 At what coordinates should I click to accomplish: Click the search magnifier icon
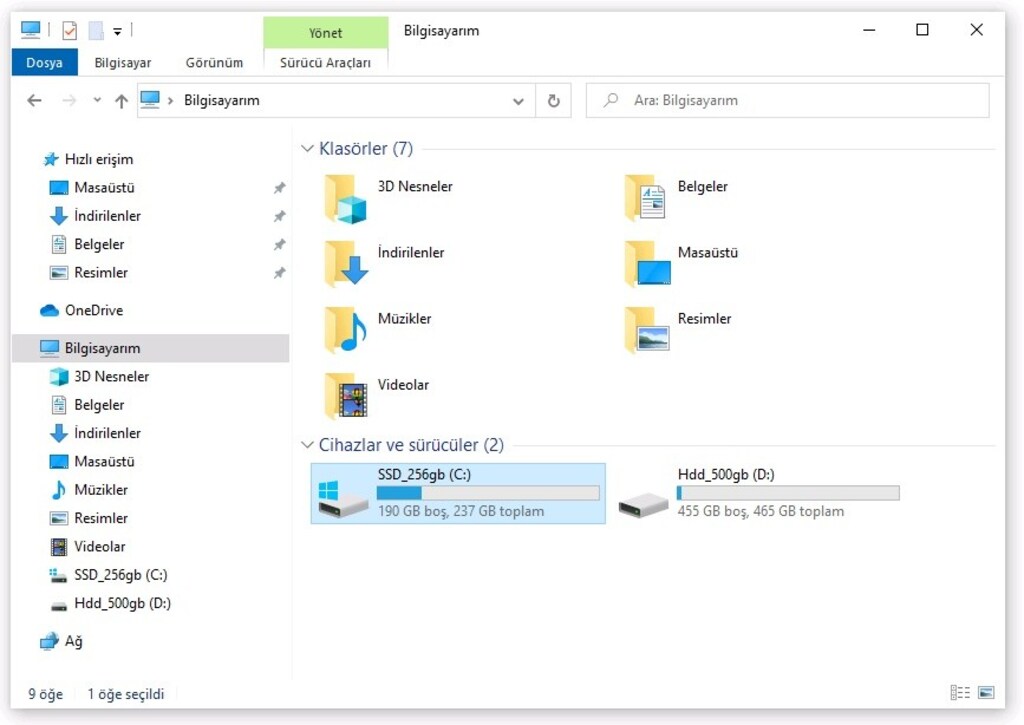611,100
